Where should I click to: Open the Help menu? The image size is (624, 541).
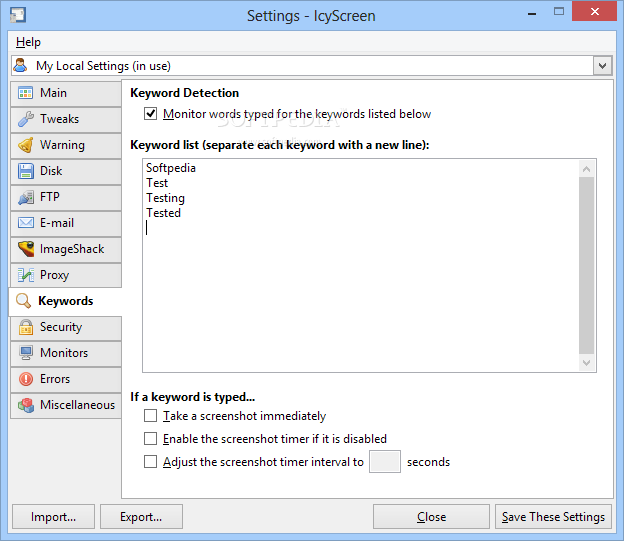pyautogui.click(x=28, y=42)
